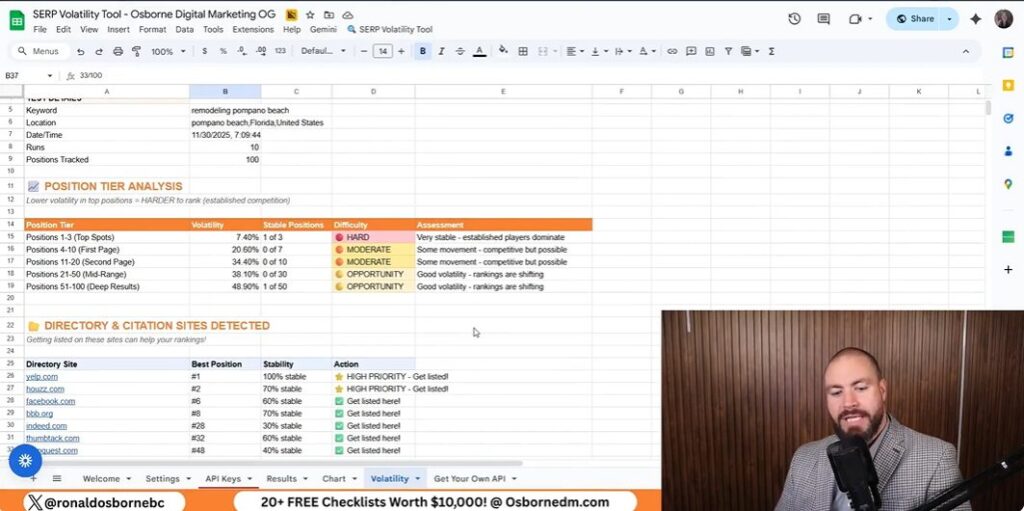Switch to the Results sheet tab
1024x511 pixels.
pos(281,478)
